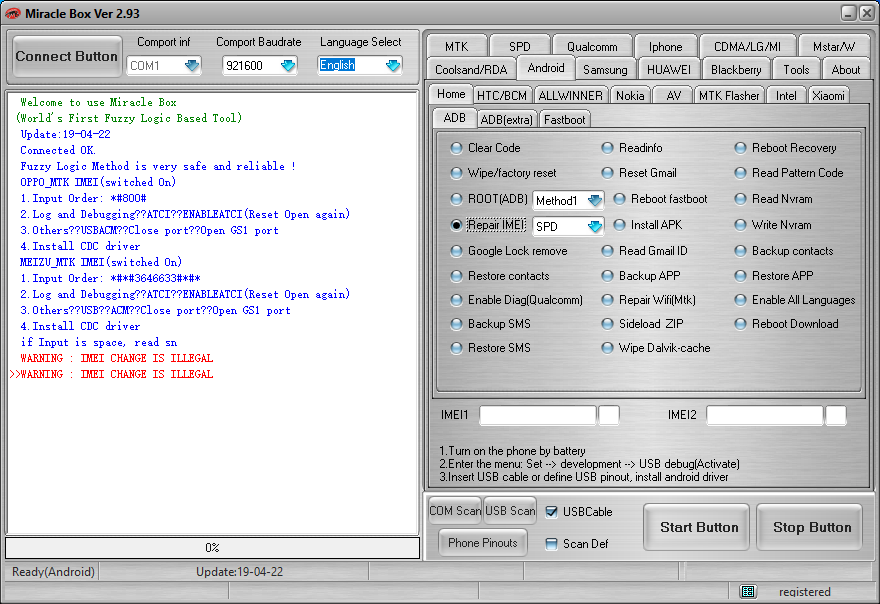Switch to the Fastboot sub-tab

564,120
